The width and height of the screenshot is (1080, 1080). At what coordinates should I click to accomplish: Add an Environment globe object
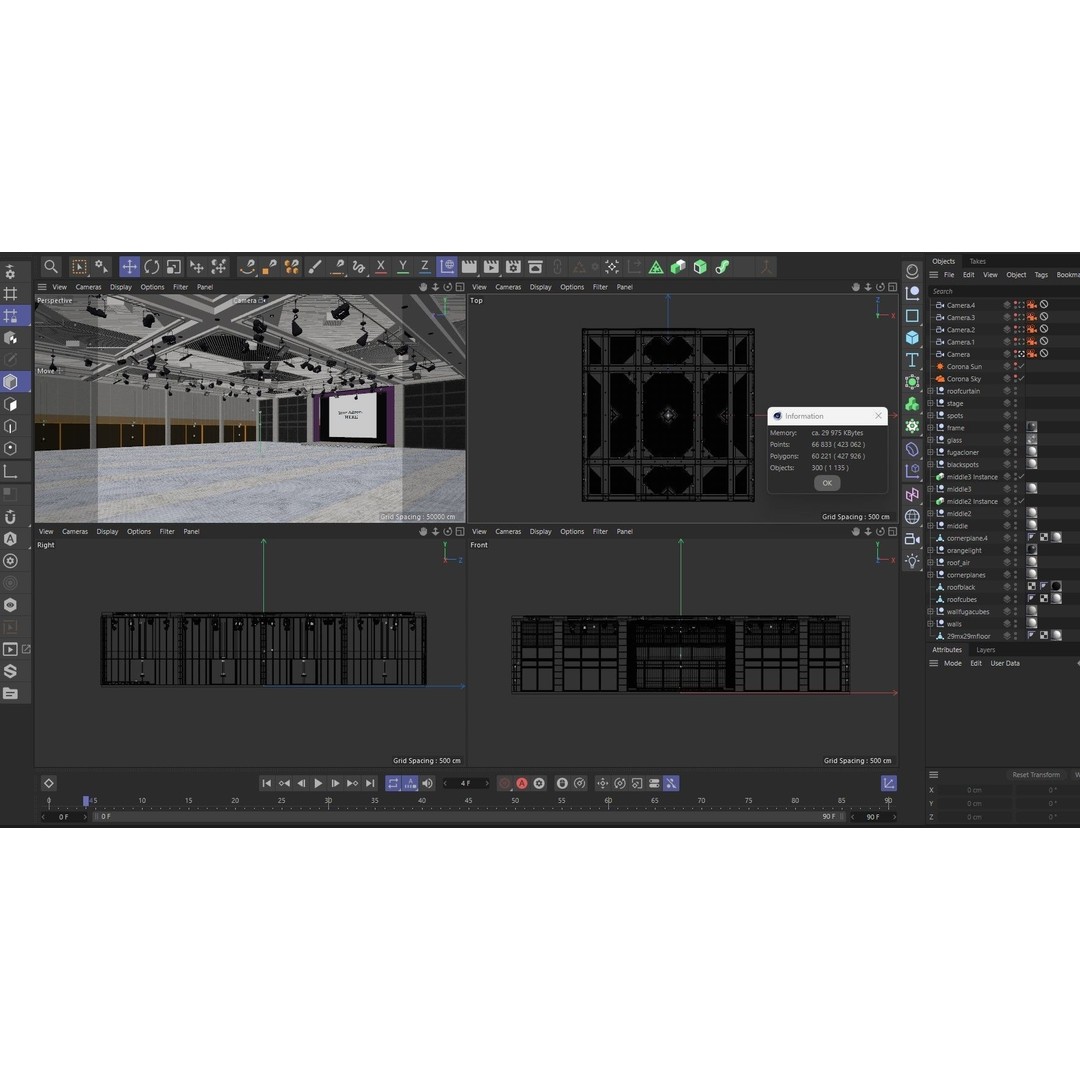pos(912,517)
